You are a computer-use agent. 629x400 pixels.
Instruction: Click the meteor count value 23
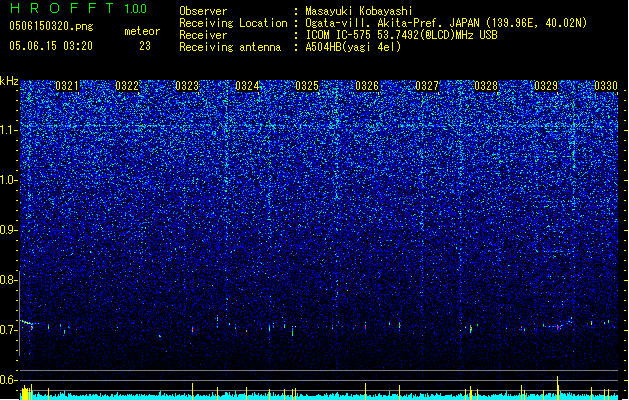145,46
